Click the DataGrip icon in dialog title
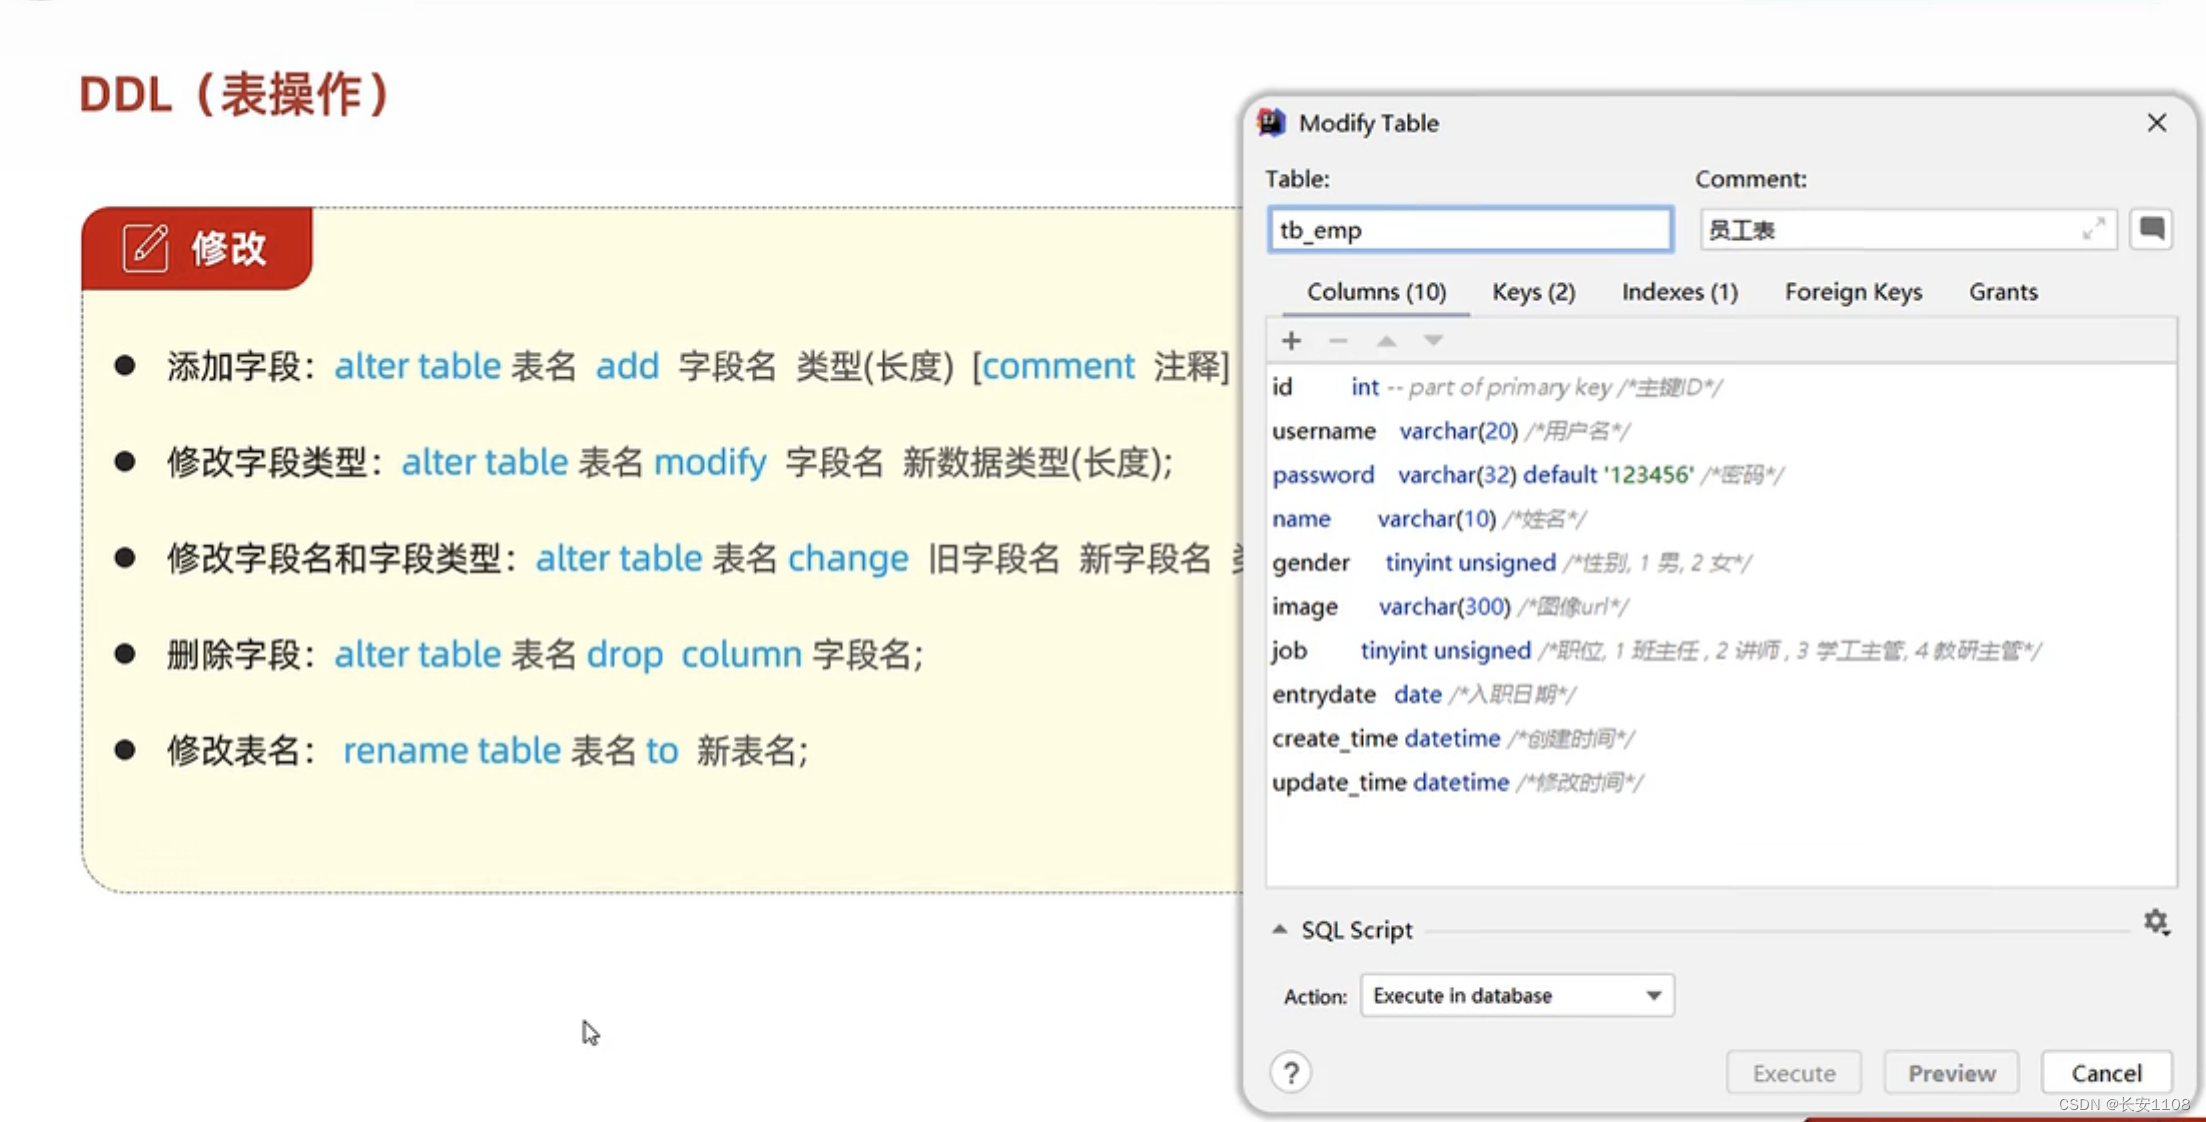Viewport: 2206px width, 1122px height. [x=1272, y=123]
